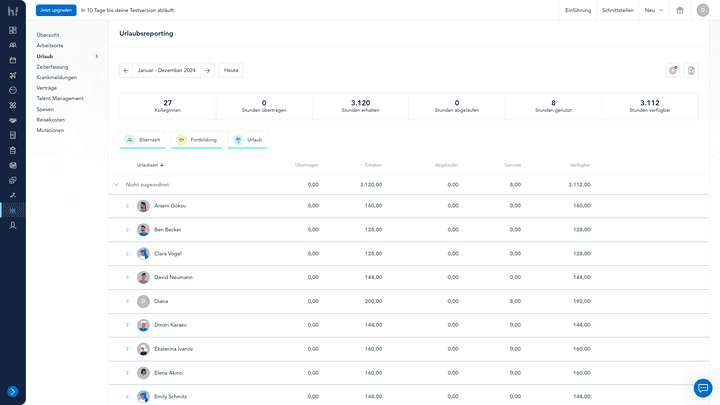Select Krankmeldungen menu item
Image resolution: width=720 pixels, height=405 pixels.
coord(56,77)
